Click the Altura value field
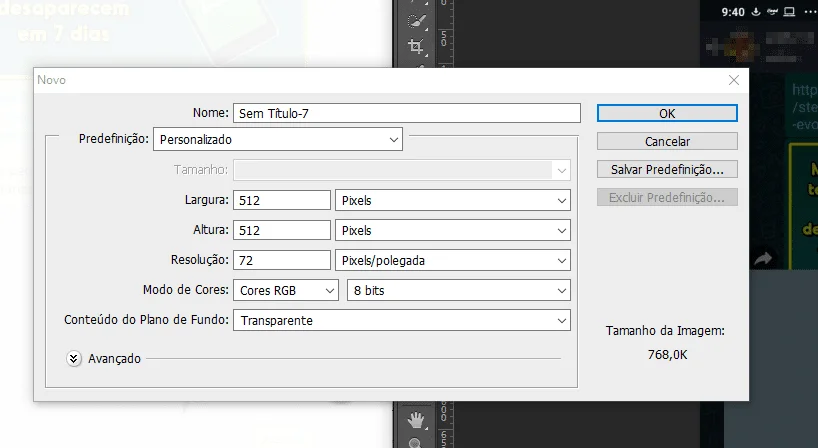818x448 pixels. click(x=282, y=231)
